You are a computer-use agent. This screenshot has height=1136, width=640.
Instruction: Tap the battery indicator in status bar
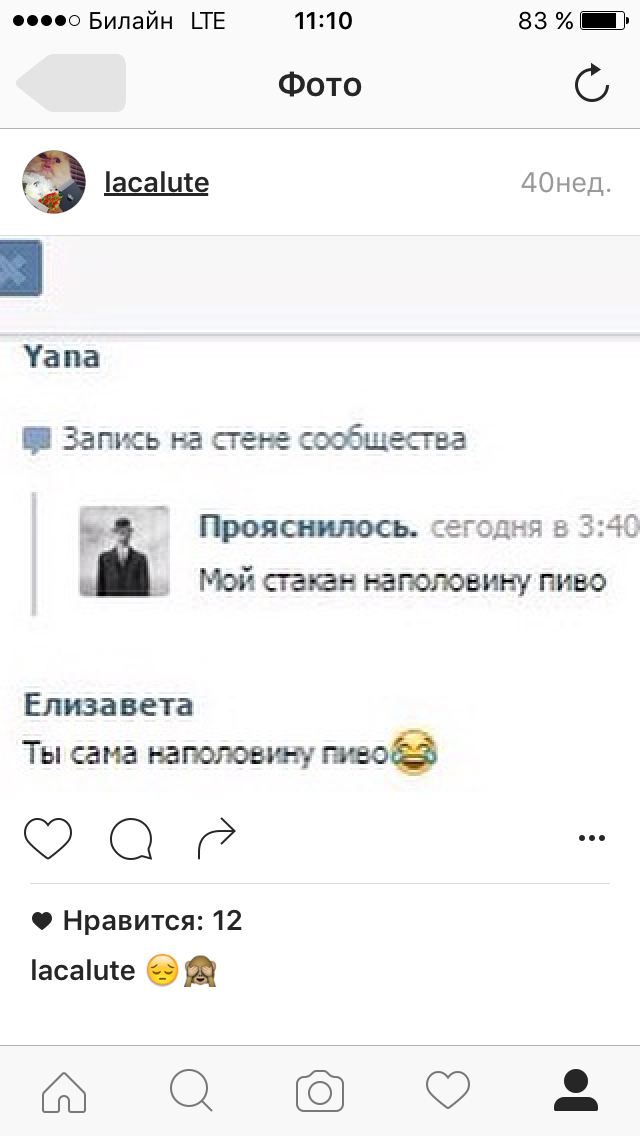604,21
